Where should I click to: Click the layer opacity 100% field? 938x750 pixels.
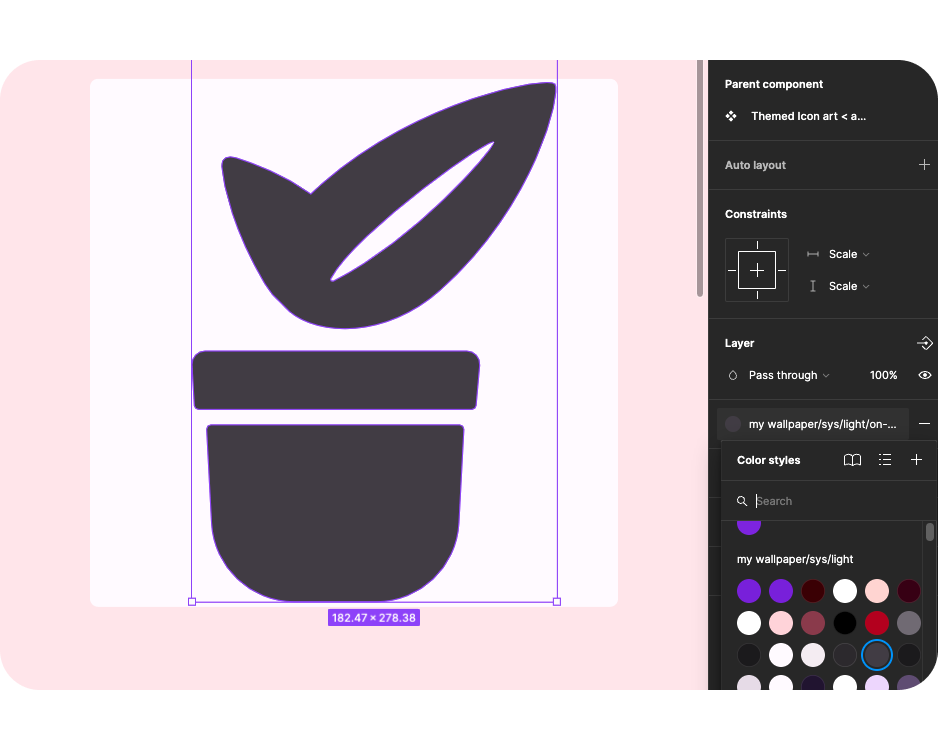click(883, 375)
